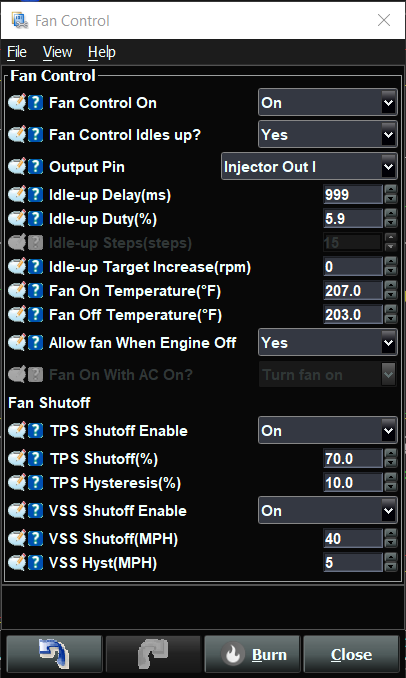The width and height of the screenshot is (406, 678).
Task: Expand the Output Pin Injector Out I dropdown
Action: (309, 166)
